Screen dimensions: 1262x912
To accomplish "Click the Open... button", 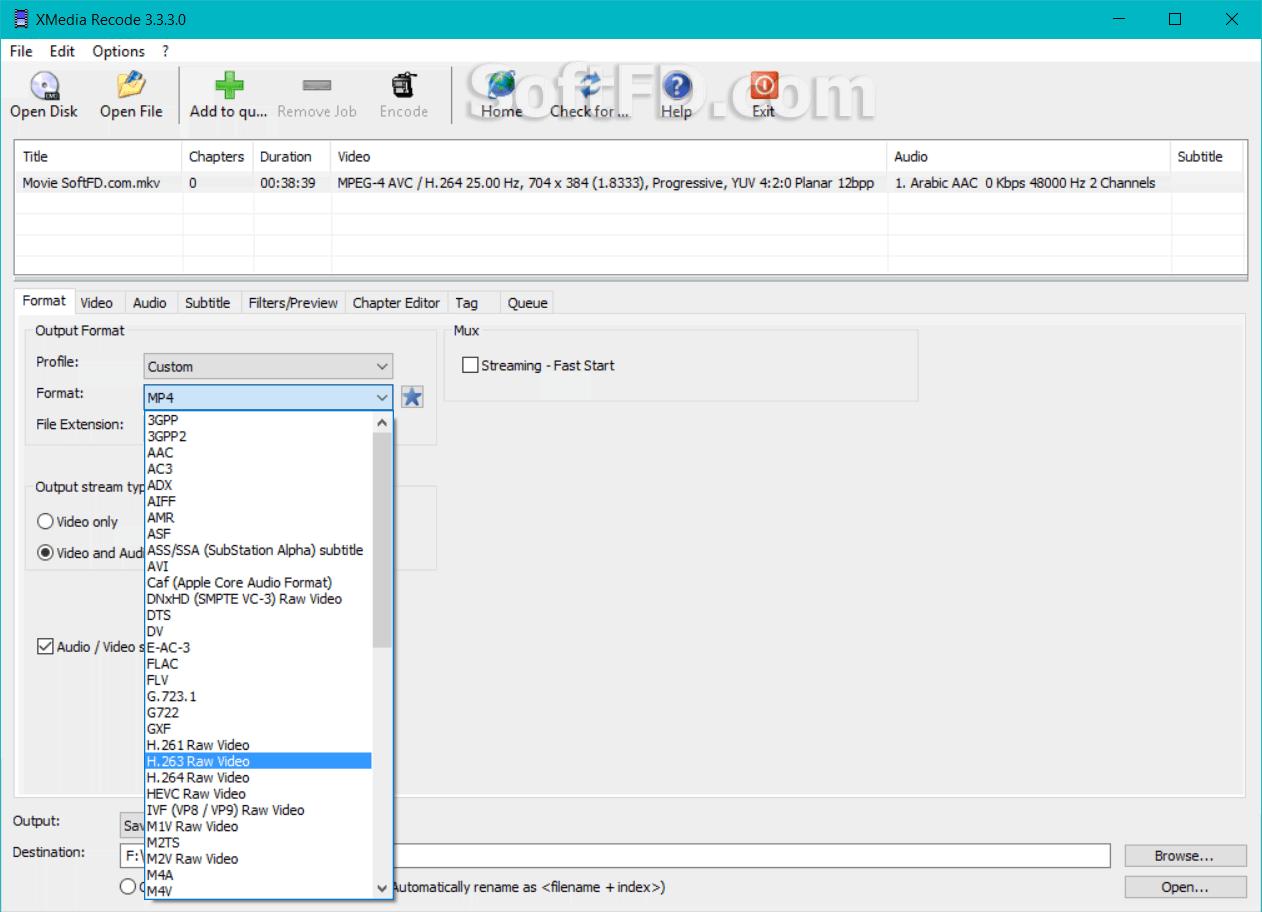I will pyautogui.click(x=1185, y=887).
